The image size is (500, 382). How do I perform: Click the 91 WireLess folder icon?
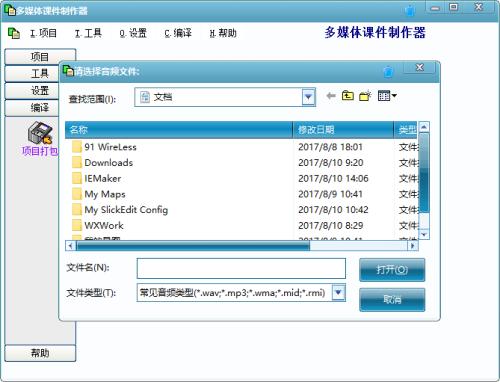click(77, 147)
